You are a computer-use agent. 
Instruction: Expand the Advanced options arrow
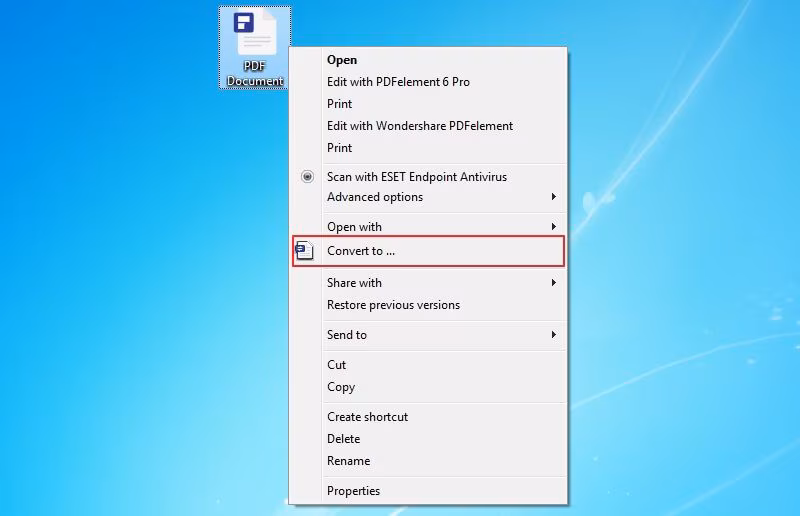click(554, 196)
